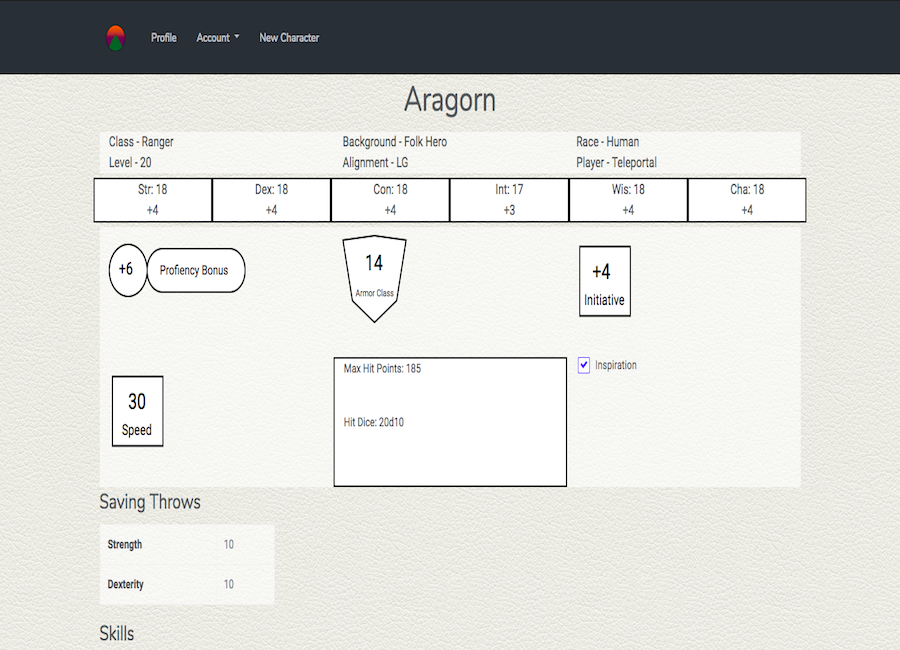
Task: Select the Cha: 18 ability box
Action: pos(747,200)
